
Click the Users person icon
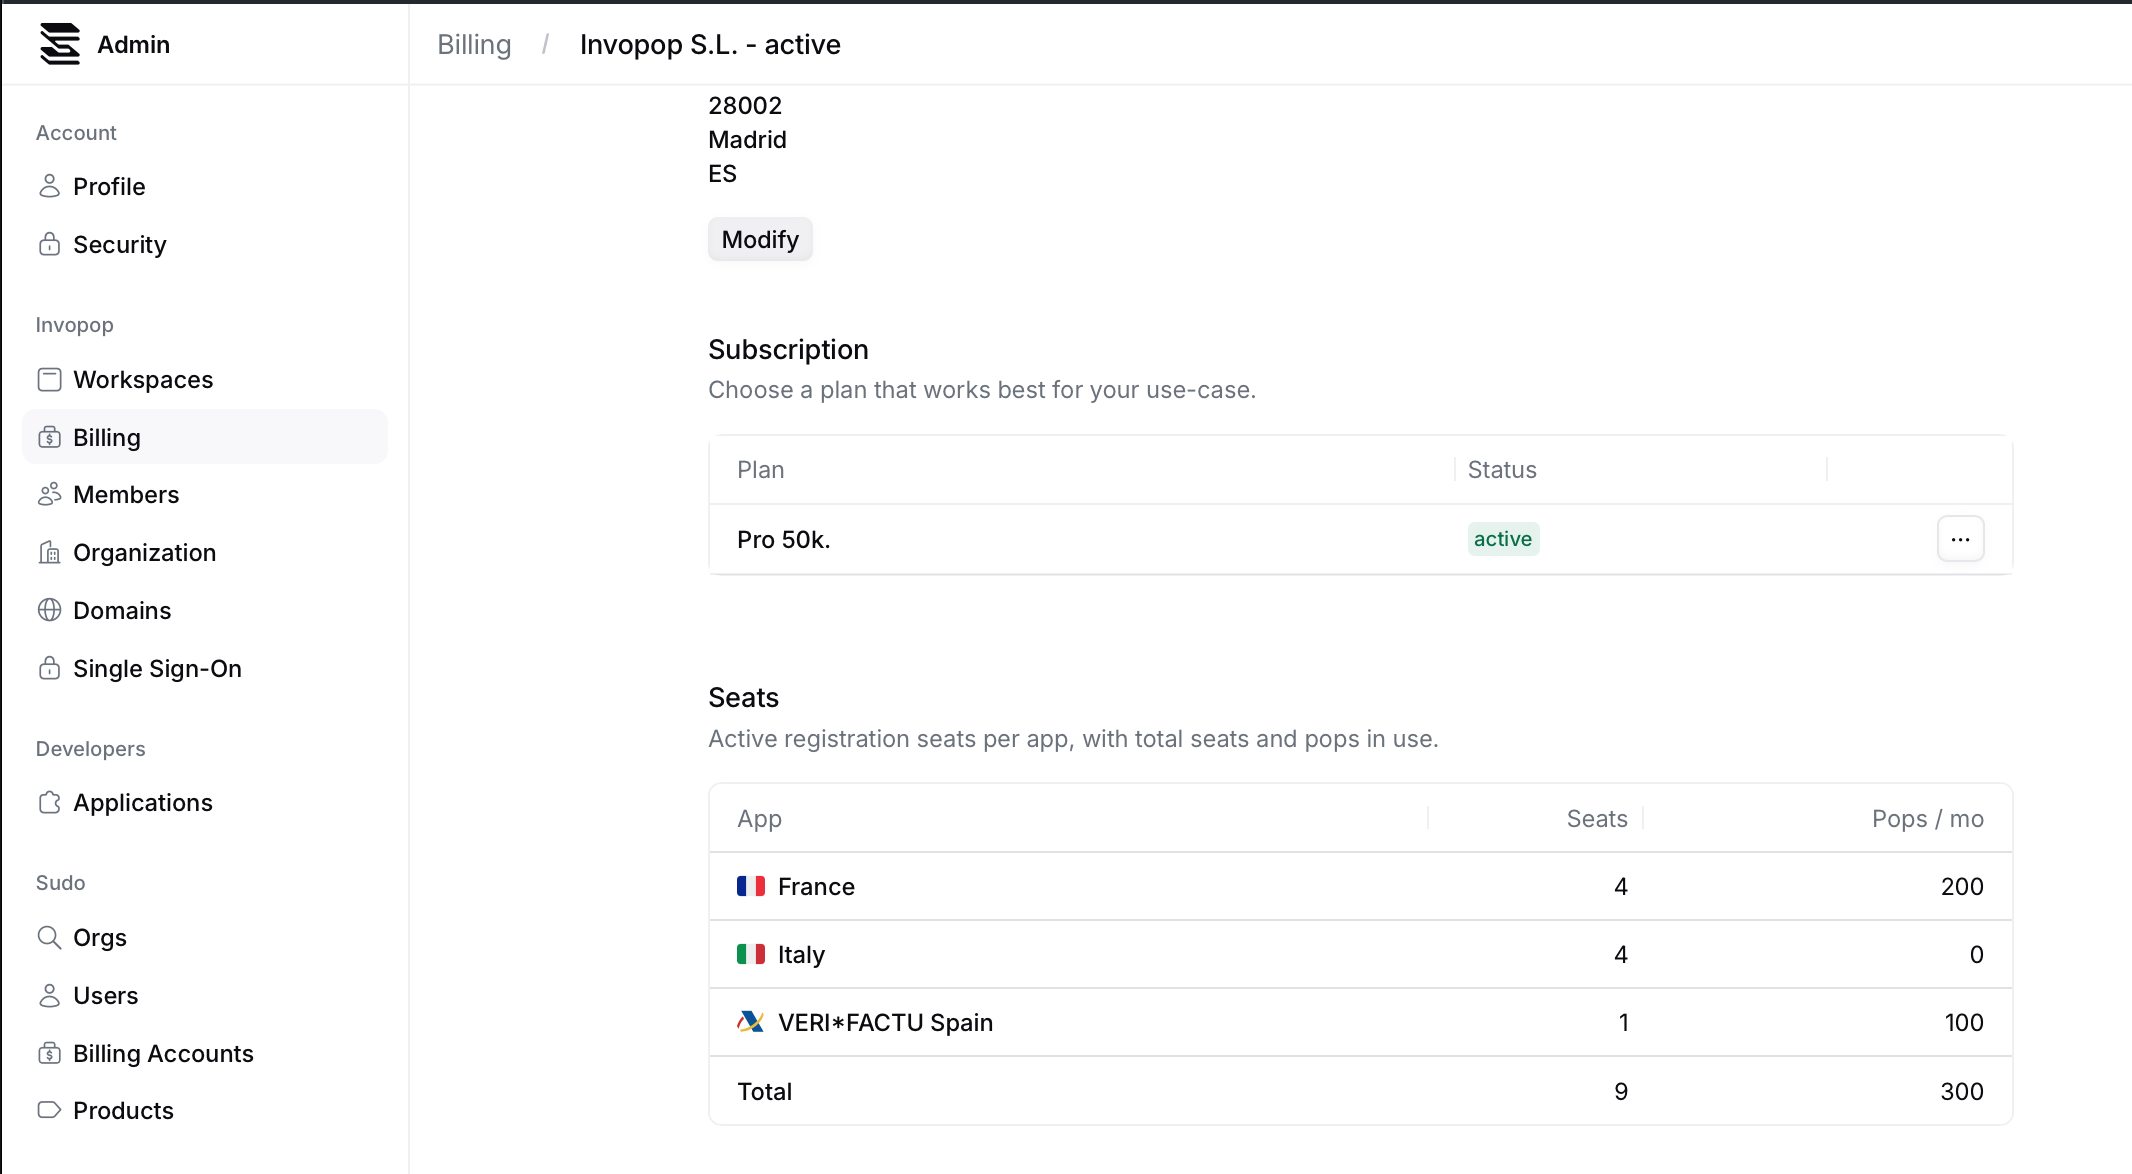pos(49,995)
